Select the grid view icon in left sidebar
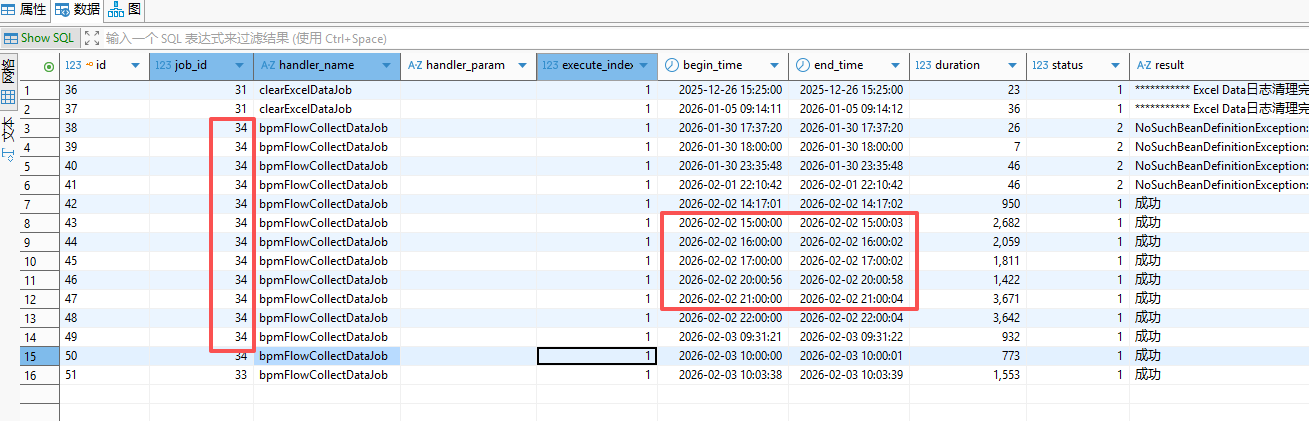Viewport: 1309px width, 421px height. 8,98
